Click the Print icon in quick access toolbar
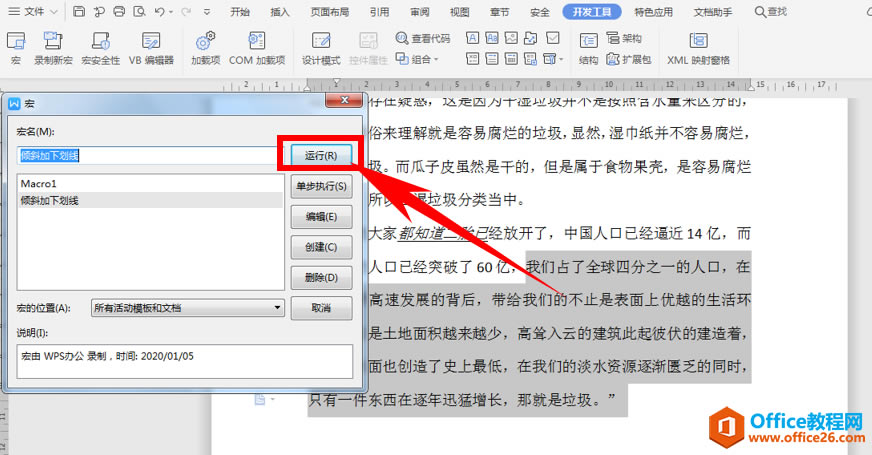This screenshot has width=872, height=455. tap(119, 11)
